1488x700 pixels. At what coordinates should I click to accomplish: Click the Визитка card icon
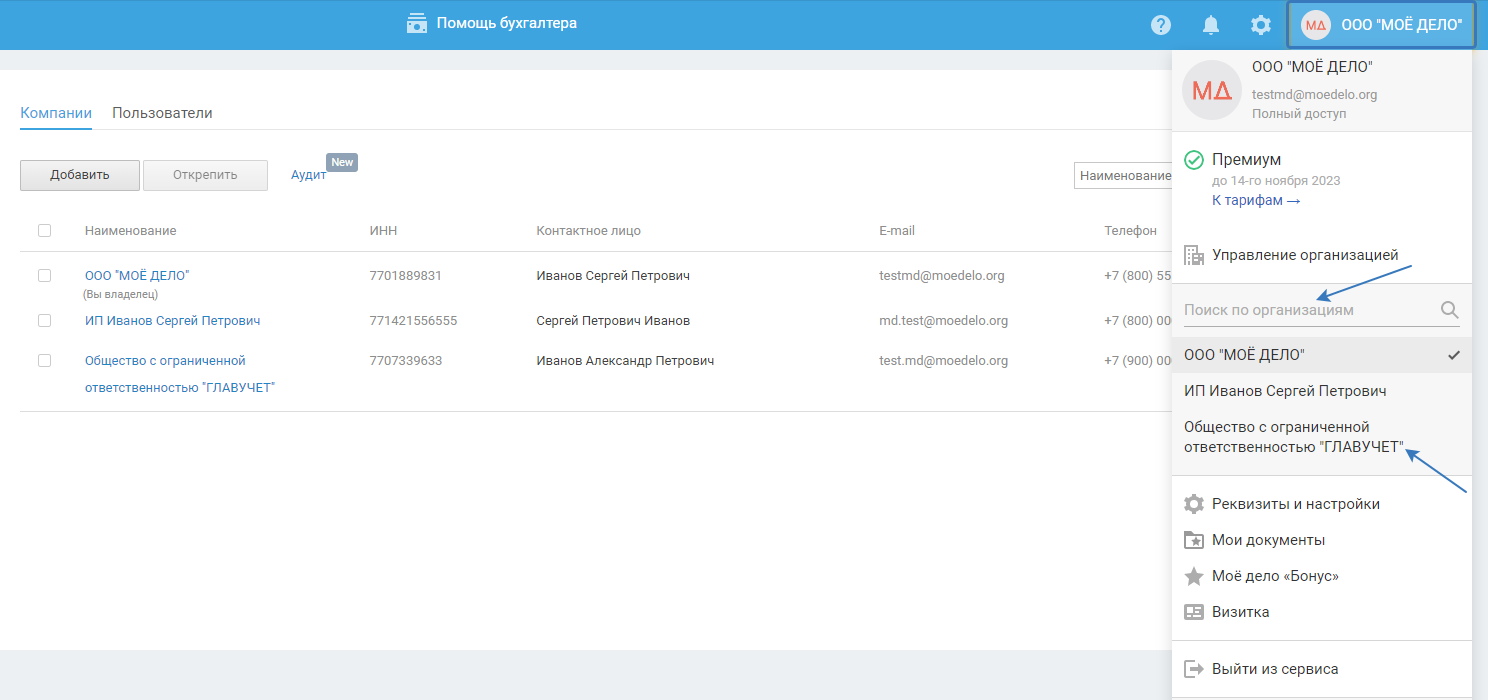(1194, 612)
